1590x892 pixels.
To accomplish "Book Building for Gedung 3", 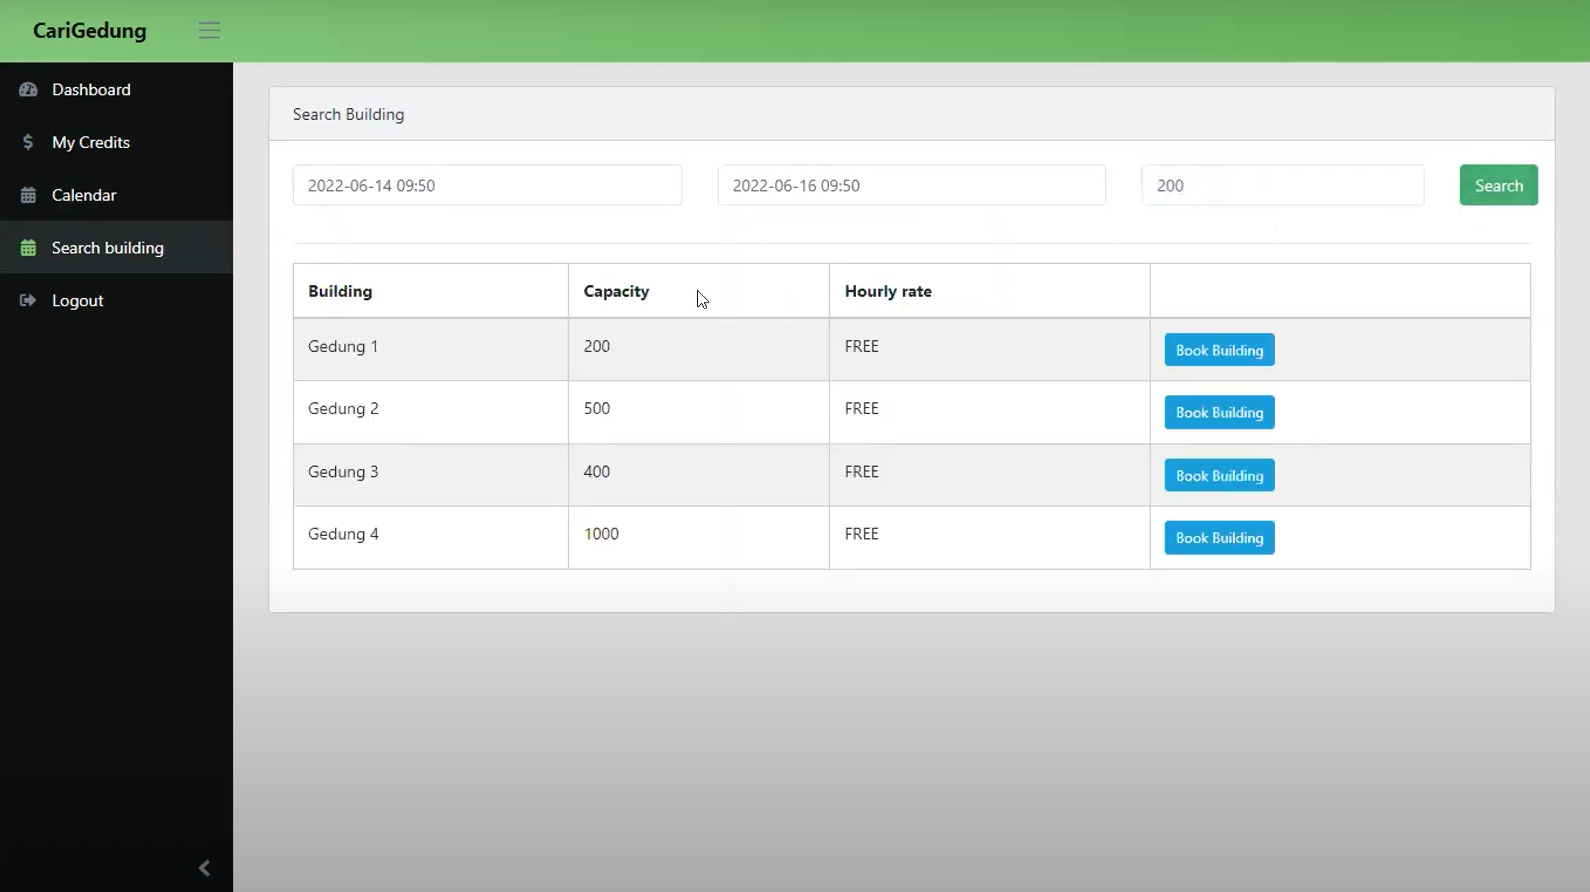I will tap(1219, 475).
